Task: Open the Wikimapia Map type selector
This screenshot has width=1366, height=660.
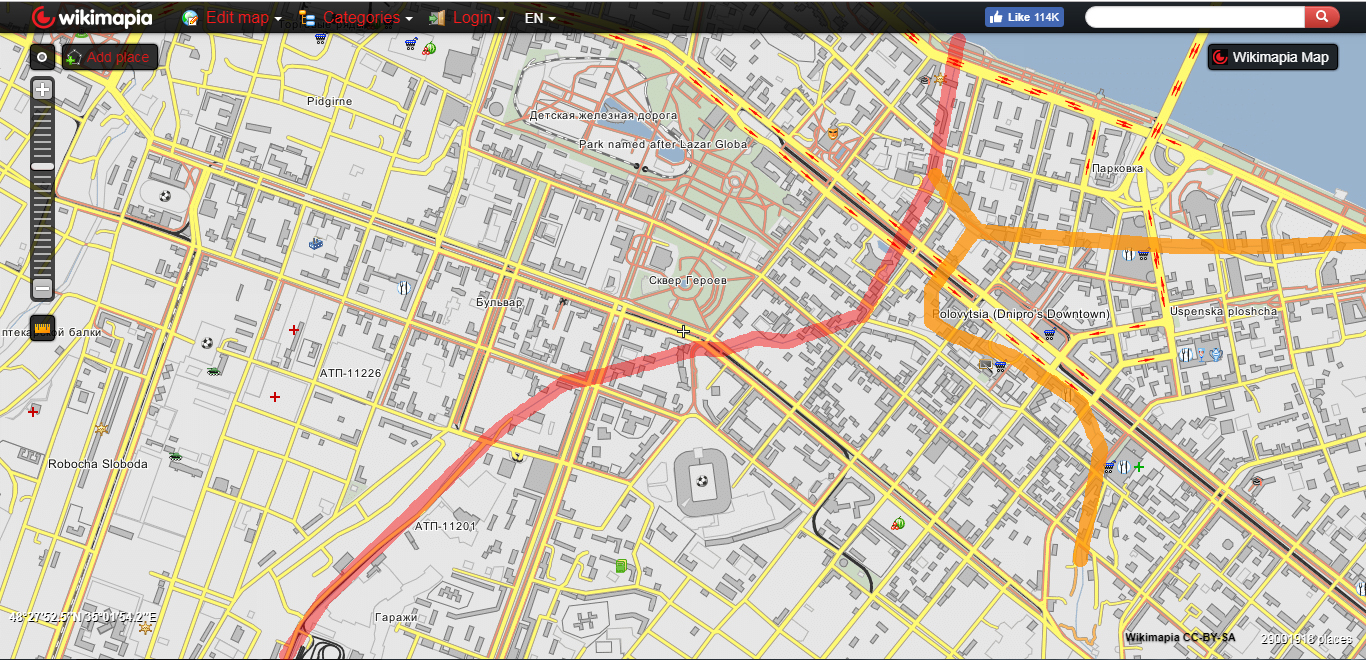Action: point(1272,57)
